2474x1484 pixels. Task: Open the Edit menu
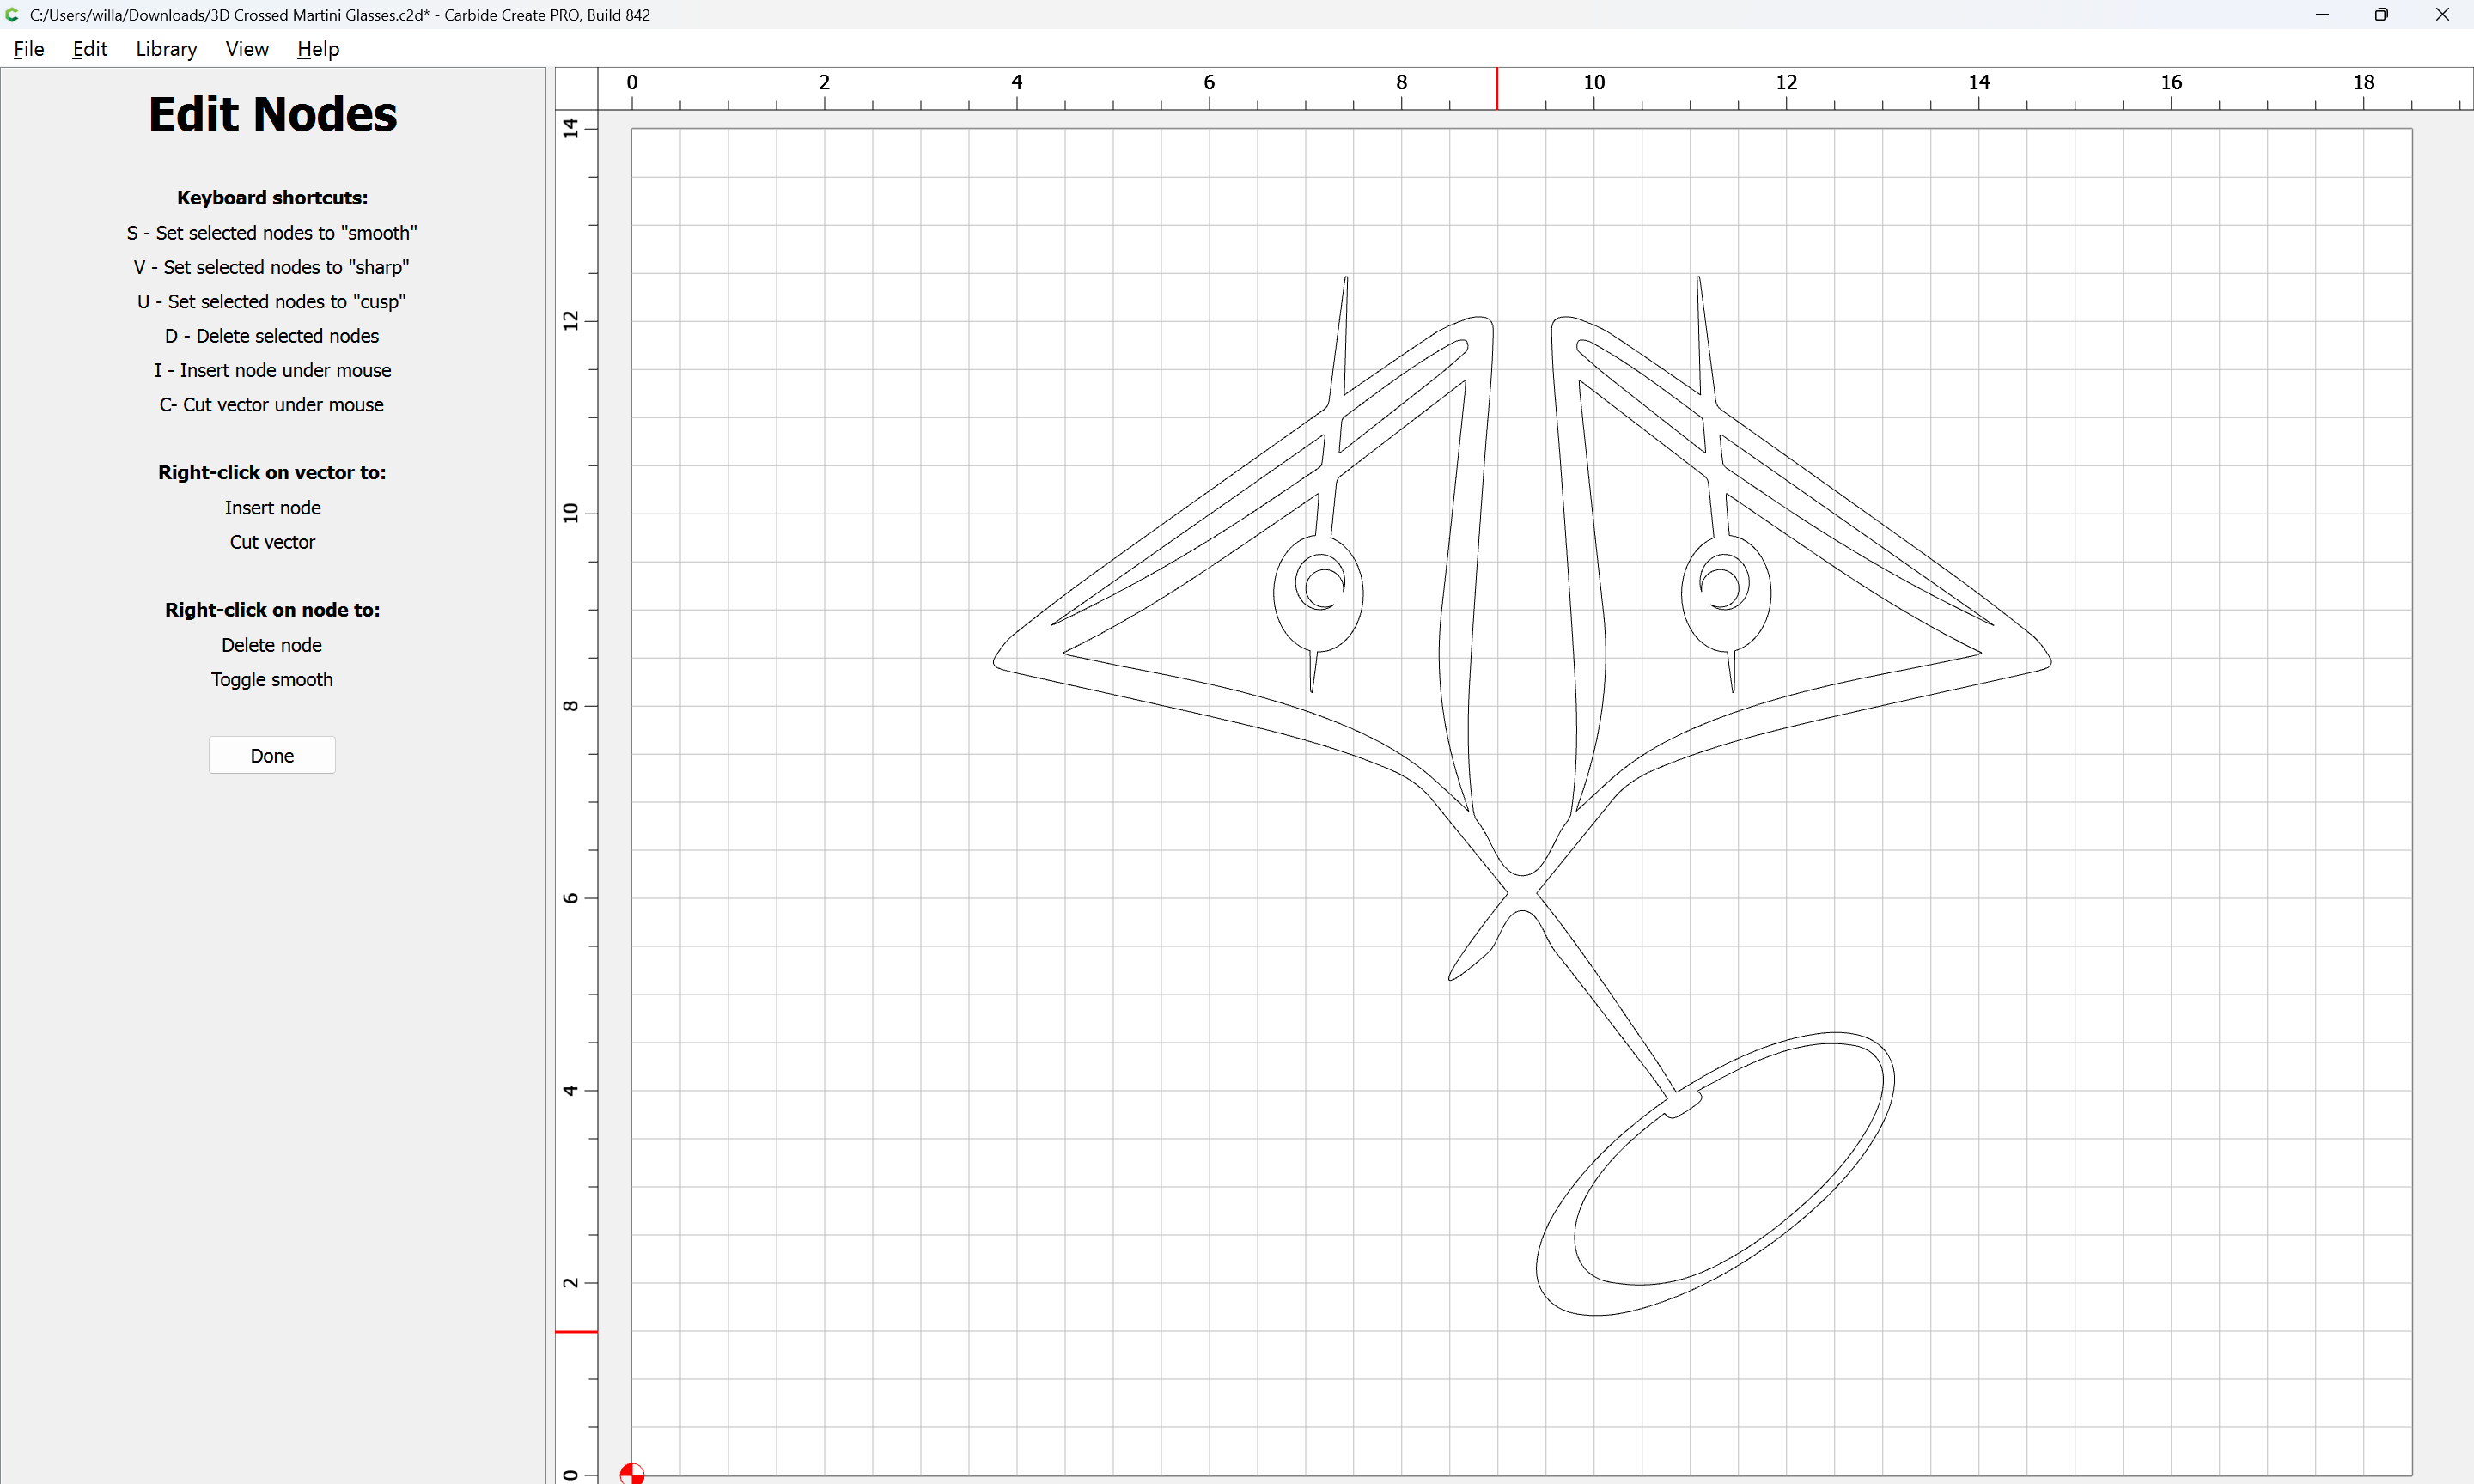pyautogui.click(x=89, y=49)
